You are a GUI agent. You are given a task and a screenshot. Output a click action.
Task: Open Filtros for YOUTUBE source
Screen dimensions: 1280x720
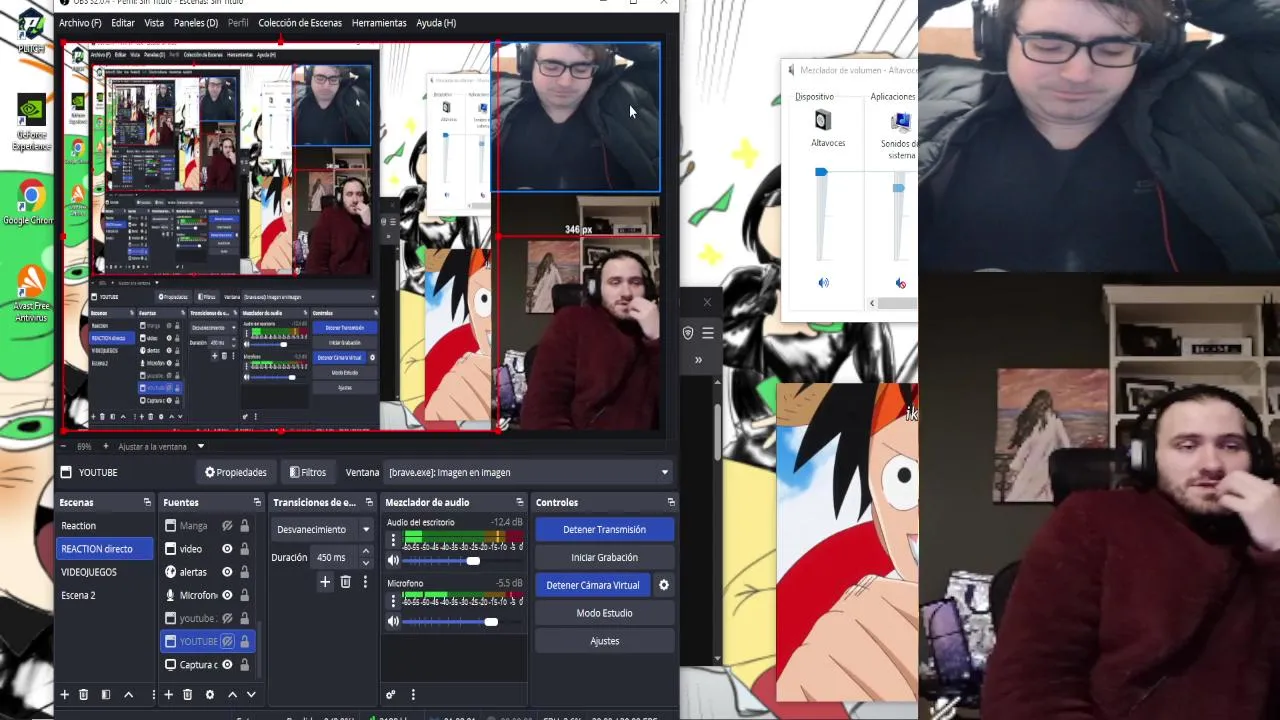tap(307, 472)
